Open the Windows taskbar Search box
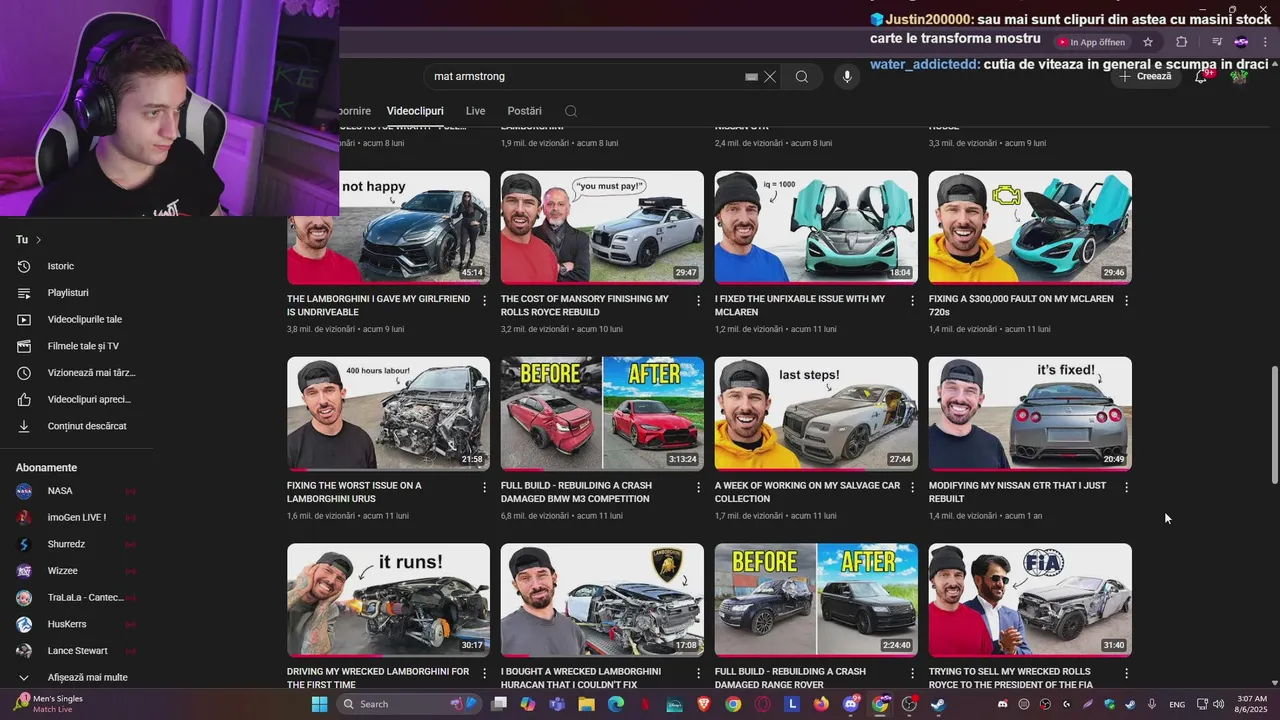1280x720 pixels. click(409, 704)
